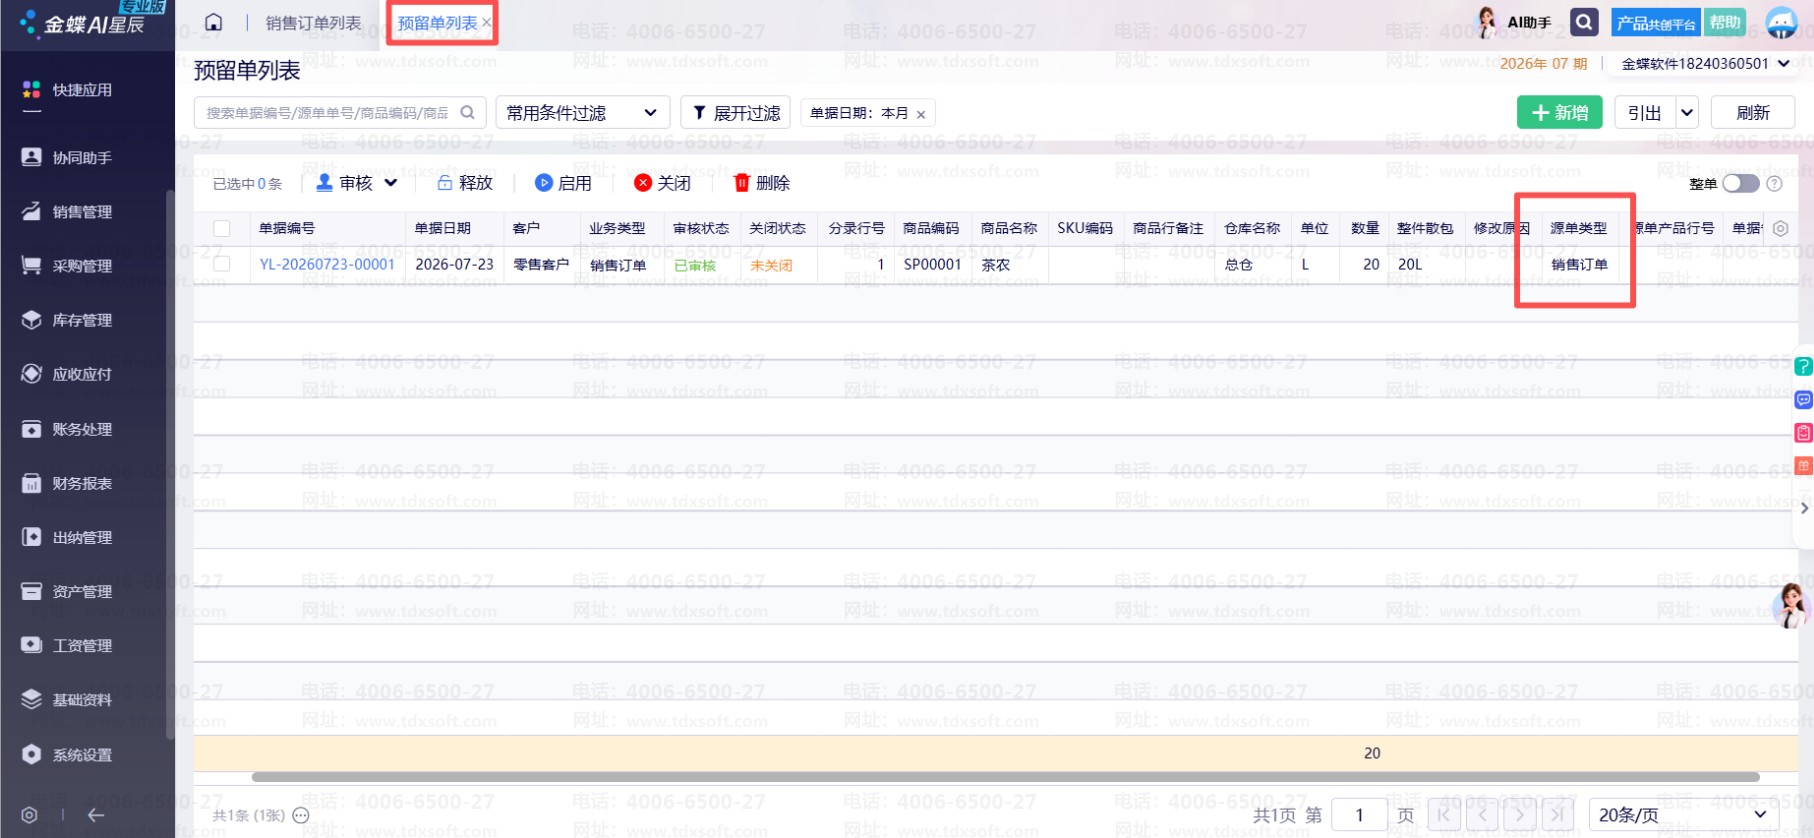The image size is (1814, 838).
Task: Click the green 新增 button
Action: 1559,113
